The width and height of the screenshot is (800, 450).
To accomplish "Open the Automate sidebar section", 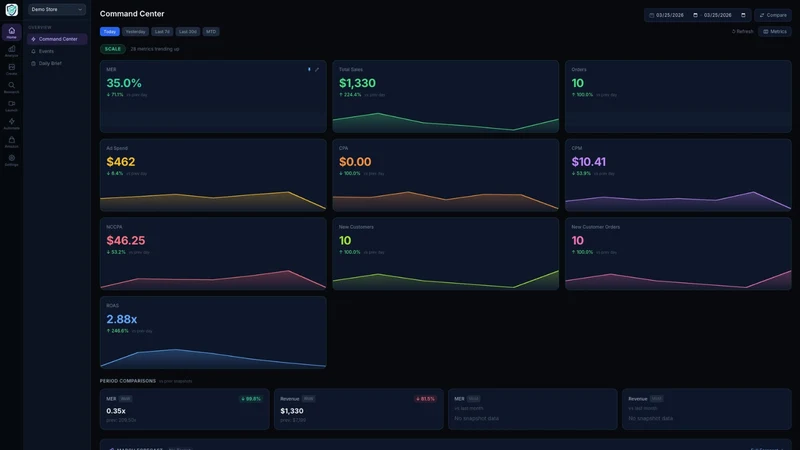I will point(11,124).
